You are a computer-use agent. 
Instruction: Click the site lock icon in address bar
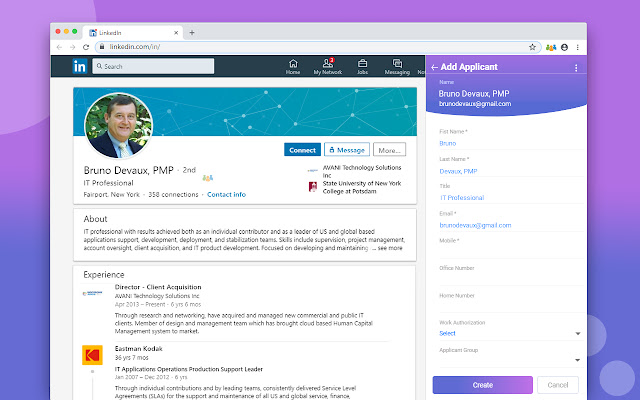(102, 47)
